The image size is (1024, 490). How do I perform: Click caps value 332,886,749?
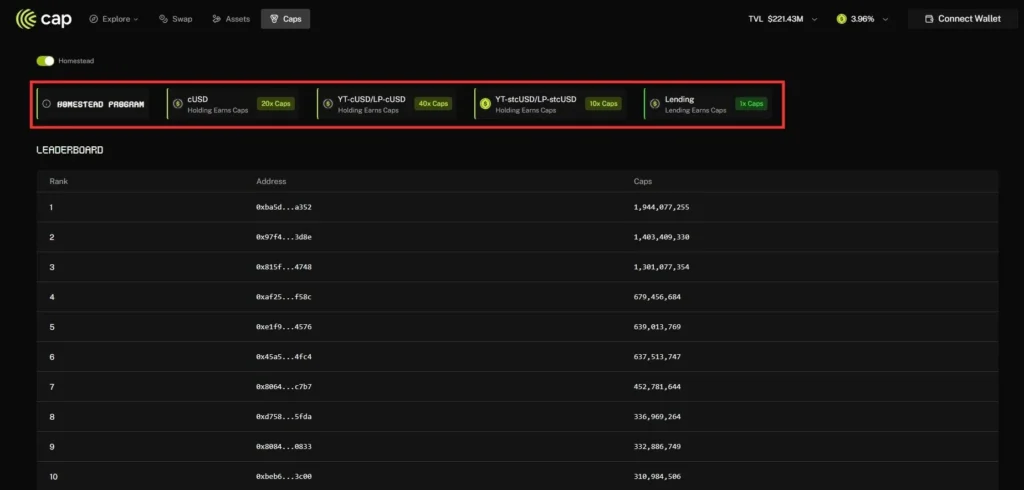click(x=657, y=447)
